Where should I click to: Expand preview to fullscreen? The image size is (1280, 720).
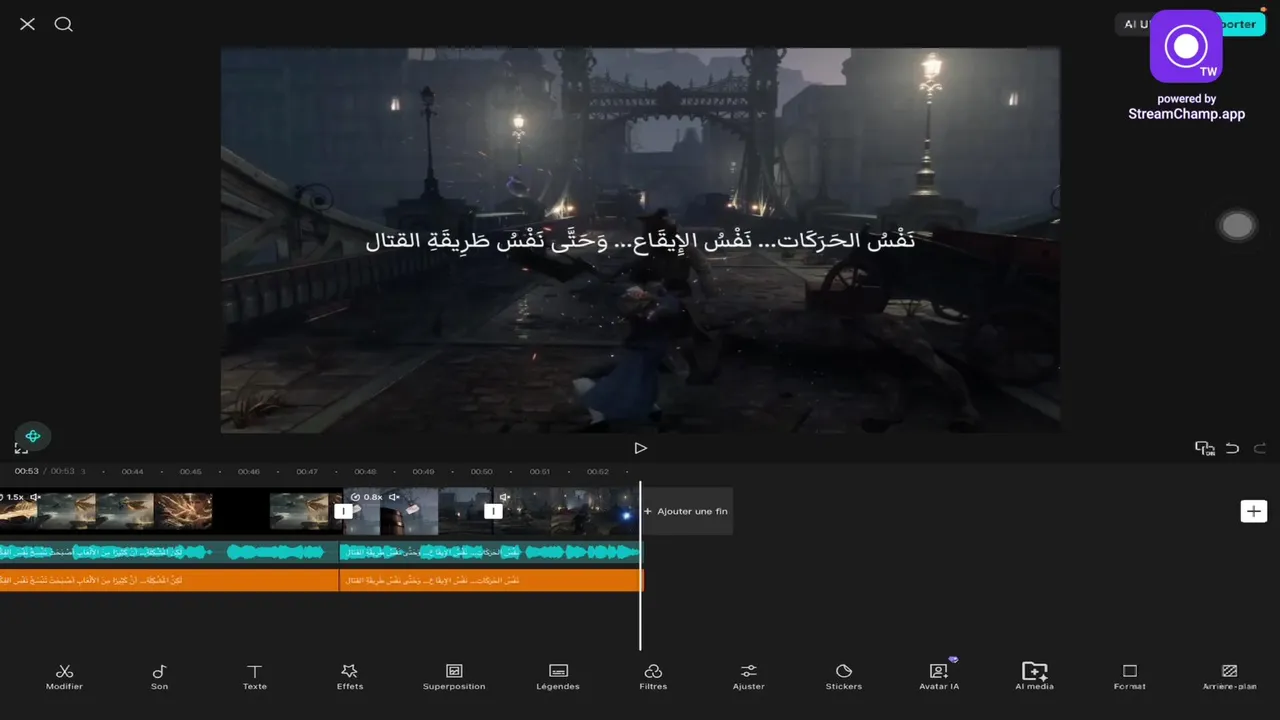[21, 449]
